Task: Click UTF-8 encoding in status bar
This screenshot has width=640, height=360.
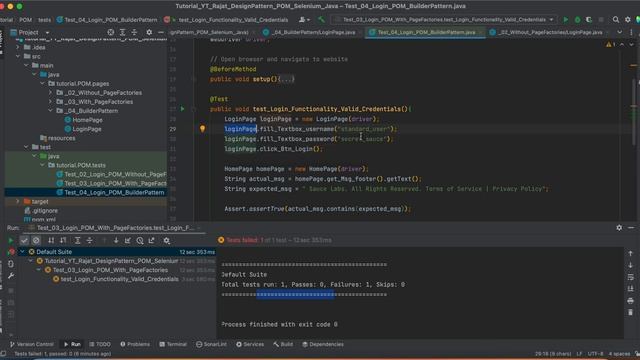Action: (x=595, y=353)
